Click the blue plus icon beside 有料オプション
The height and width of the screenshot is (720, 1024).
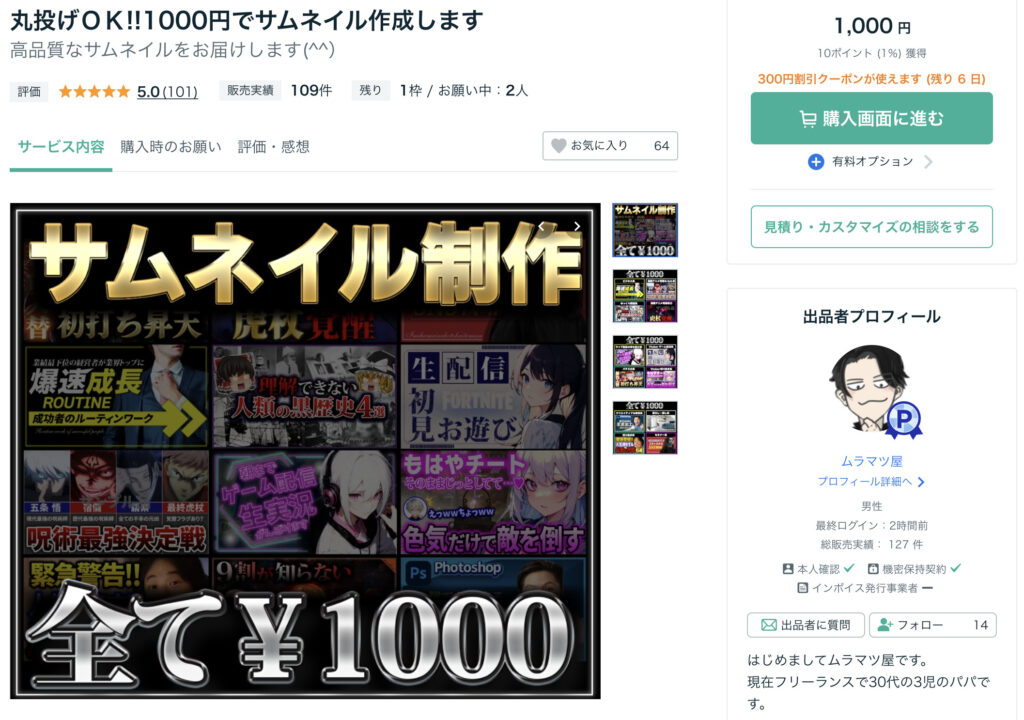tap(816, 162)
